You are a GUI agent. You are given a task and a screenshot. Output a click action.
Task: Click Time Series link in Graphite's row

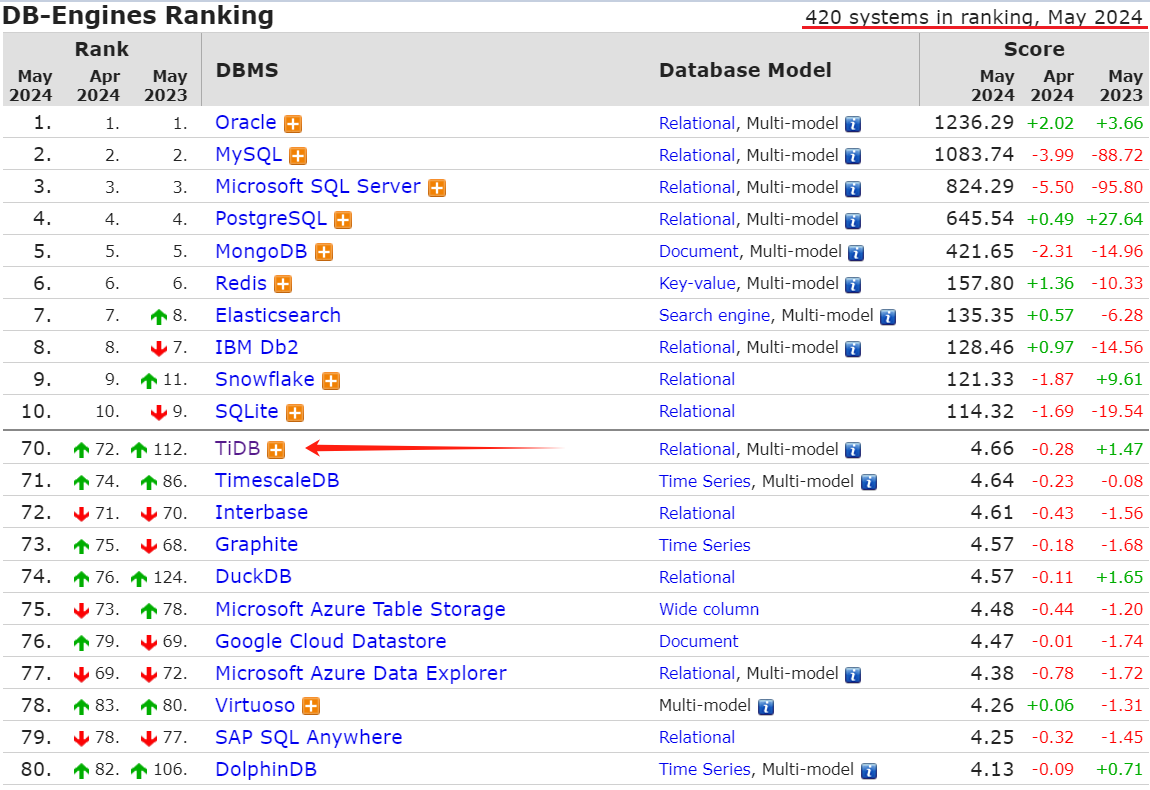coord(705,546)
